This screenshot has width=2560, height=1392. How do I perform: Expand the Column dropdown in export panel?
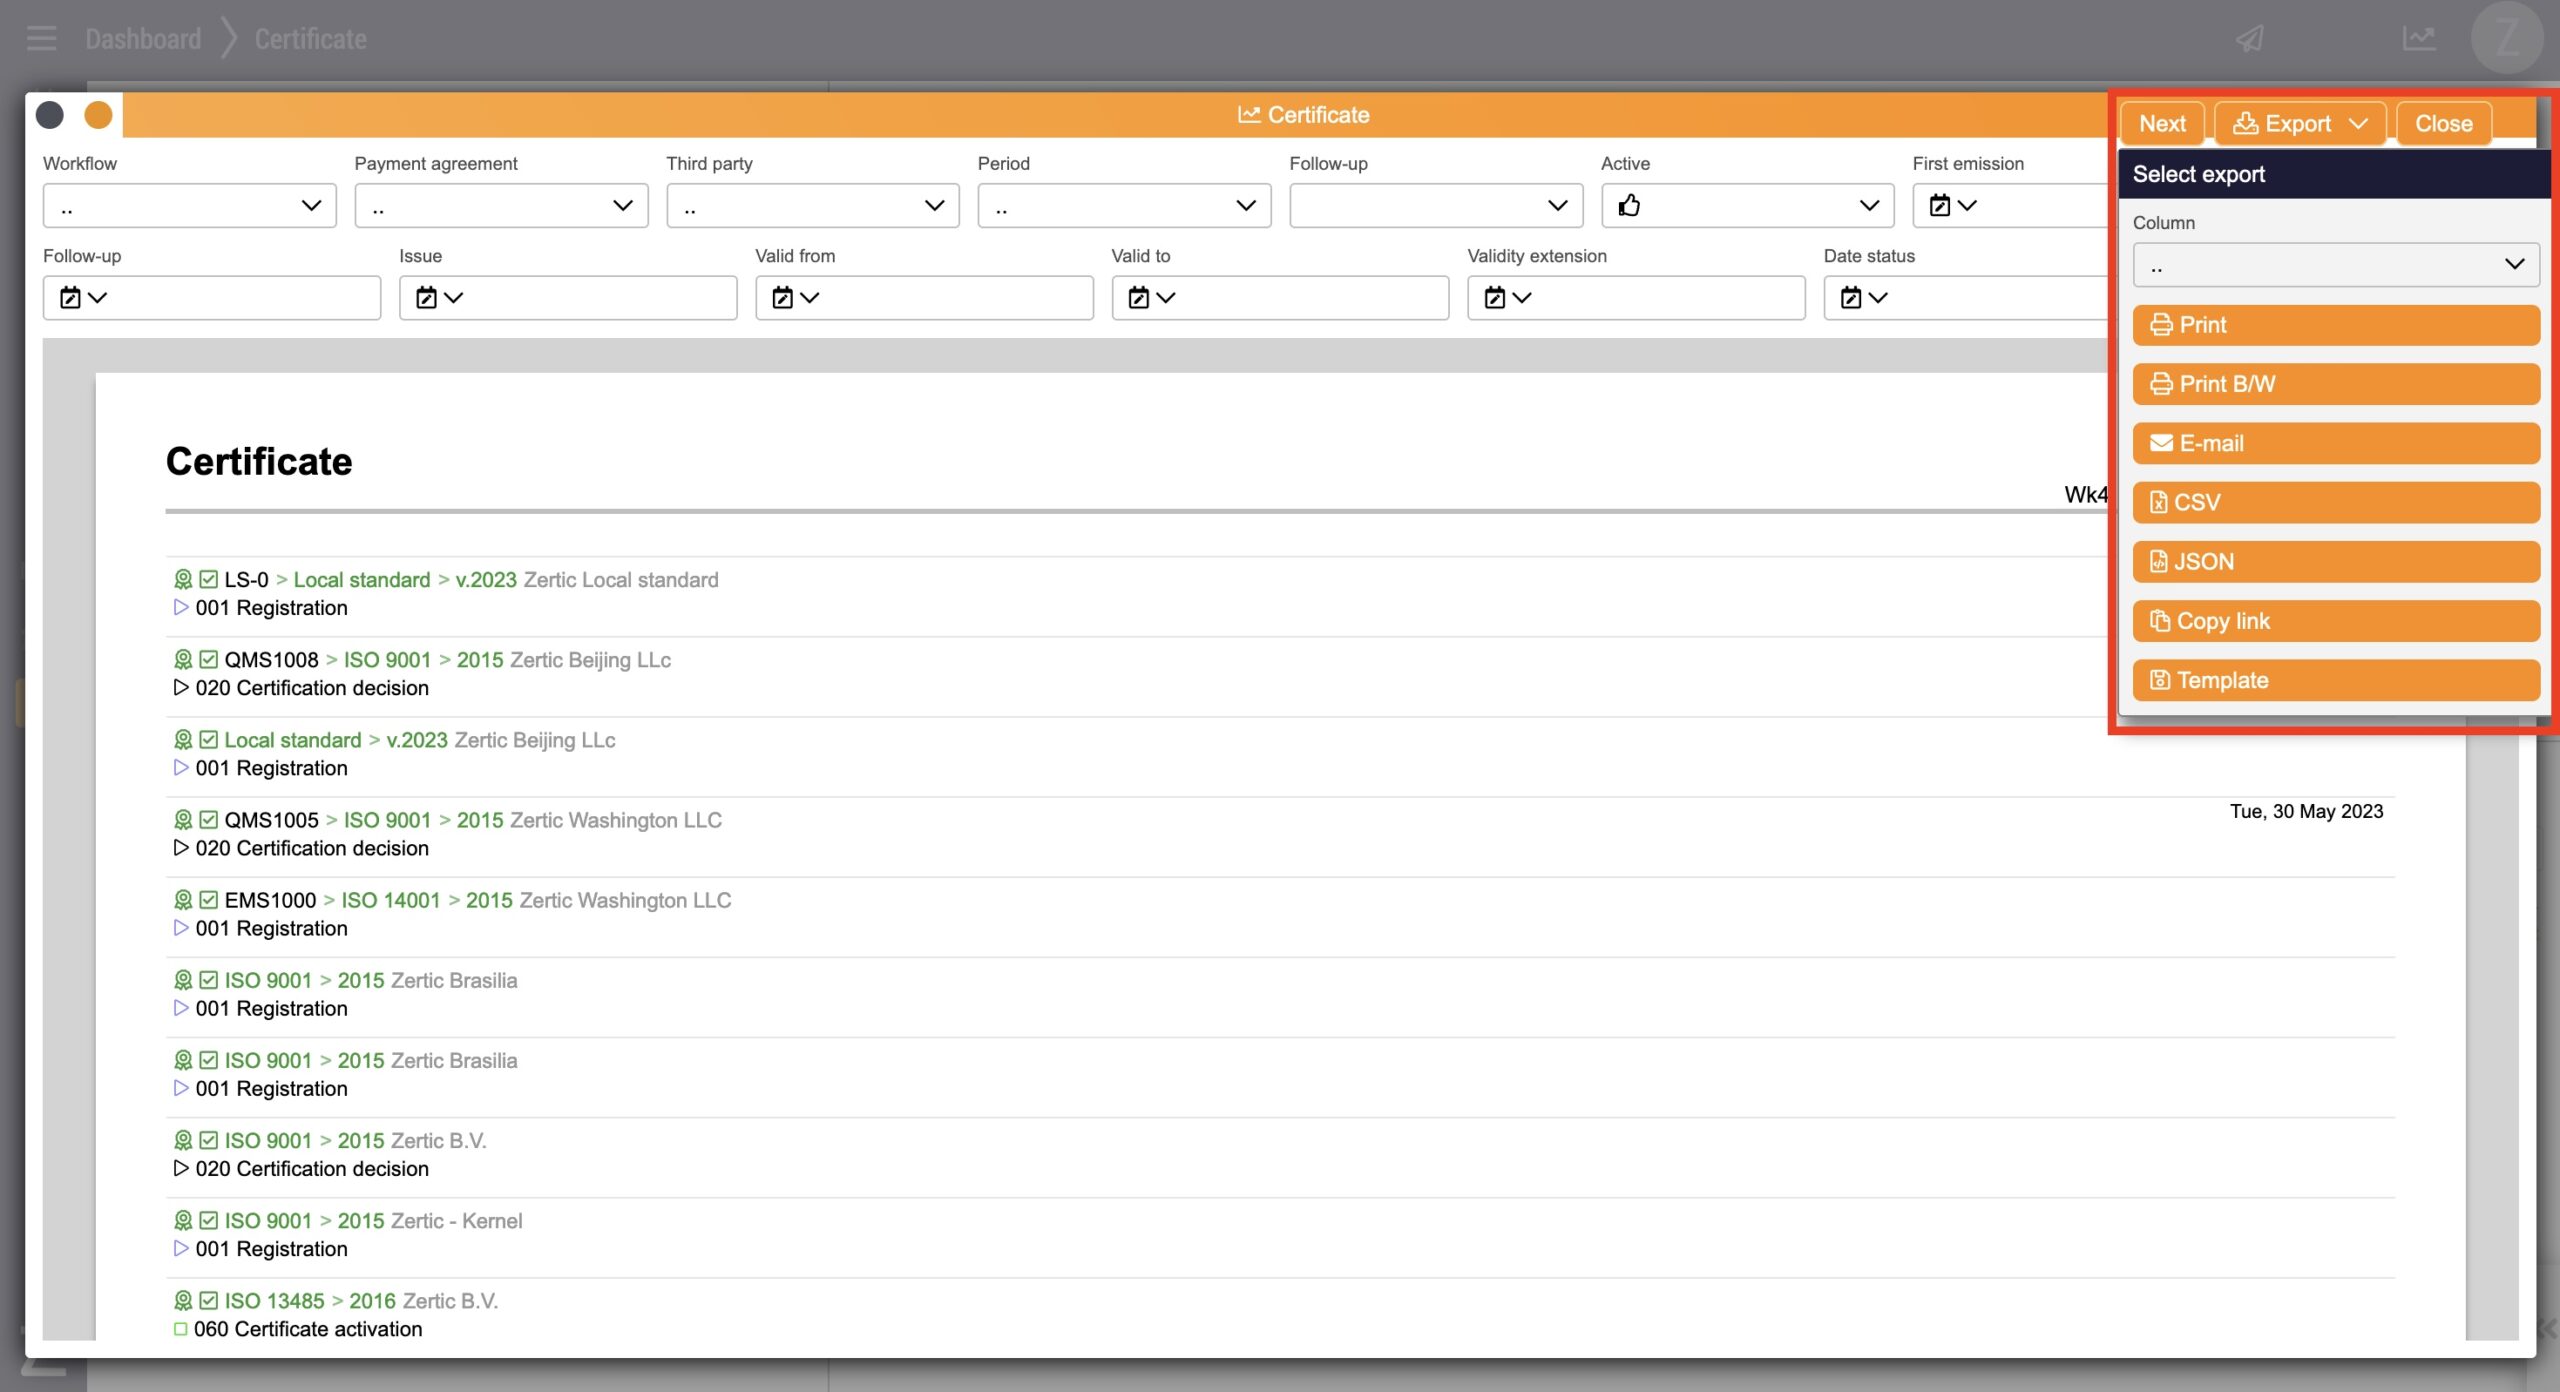point(2335,265)
